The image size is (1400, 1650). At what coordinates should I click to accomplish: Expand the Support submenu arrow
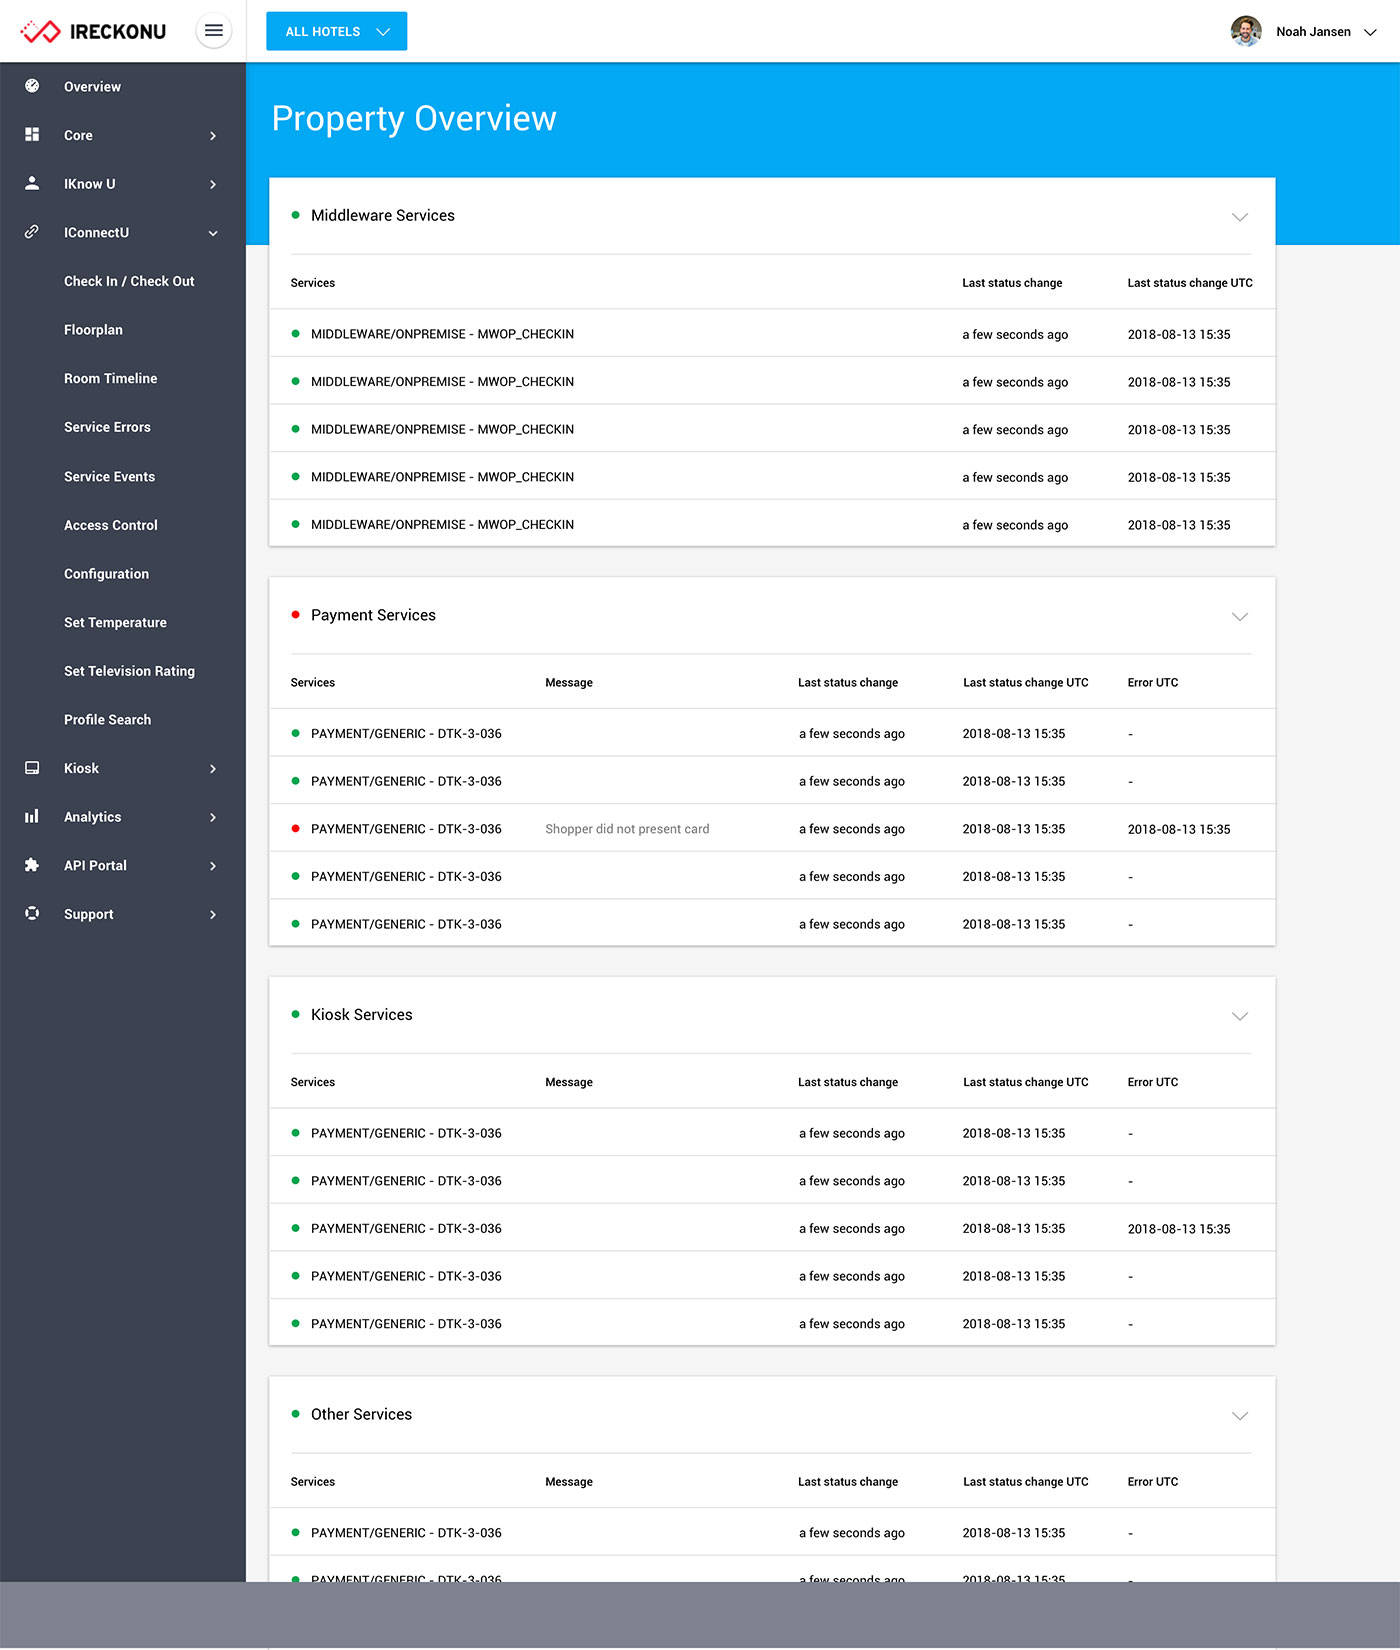213,915
